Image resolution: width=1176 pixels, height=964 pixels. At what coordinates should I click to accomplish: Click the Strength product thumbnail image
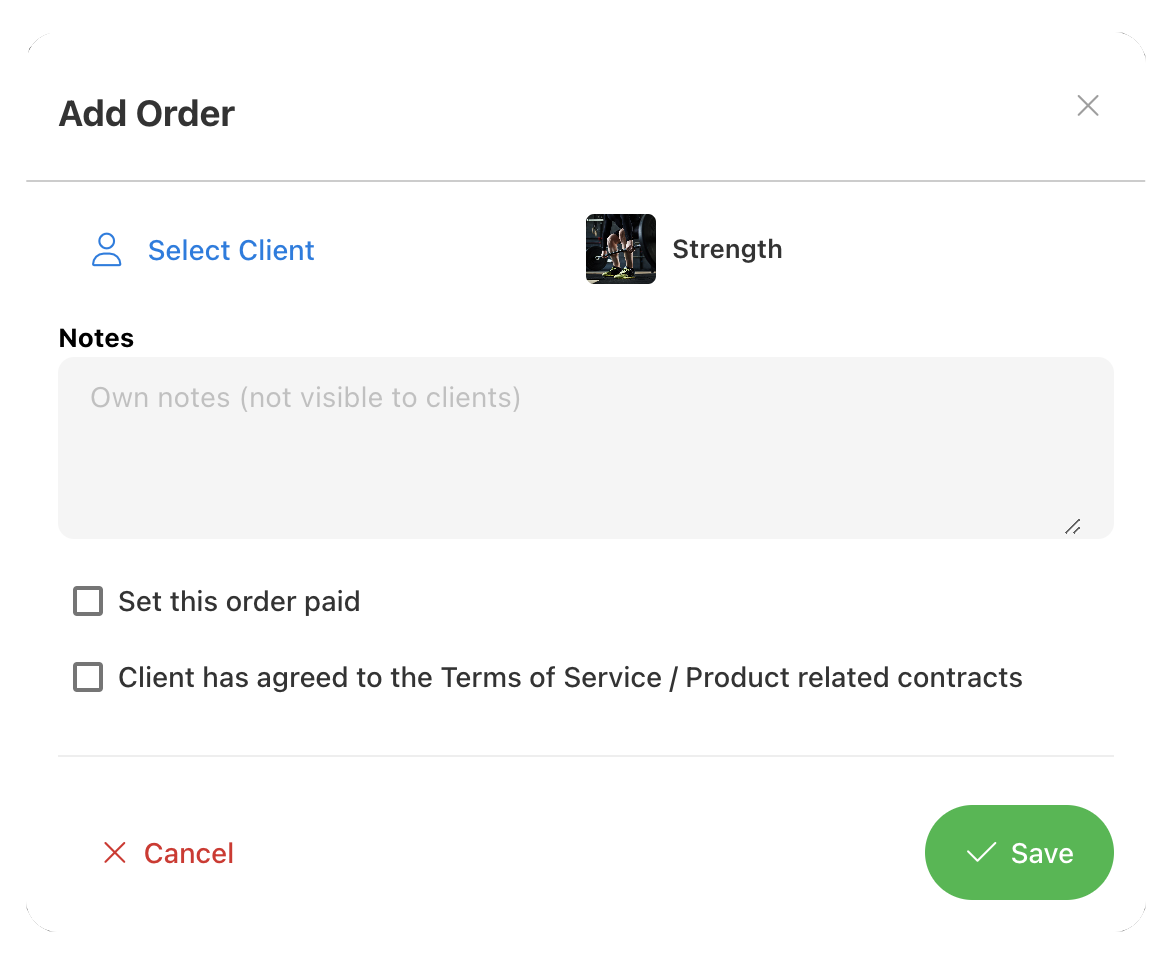tap(621, 249)
